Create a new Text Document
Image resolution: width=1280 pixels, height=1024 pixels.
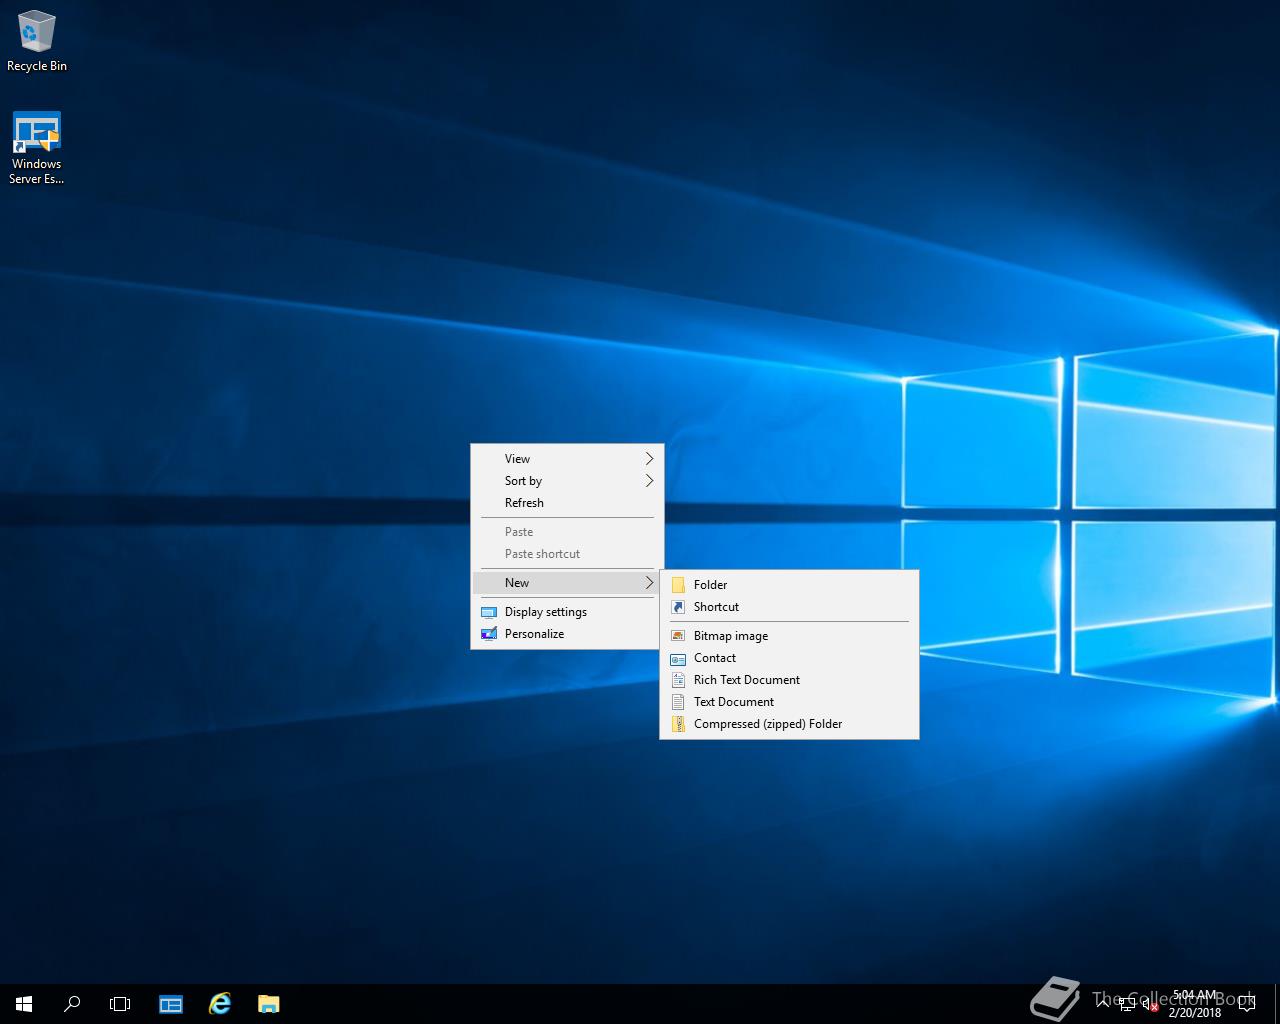pyautogui.click(x=733, y=702)
